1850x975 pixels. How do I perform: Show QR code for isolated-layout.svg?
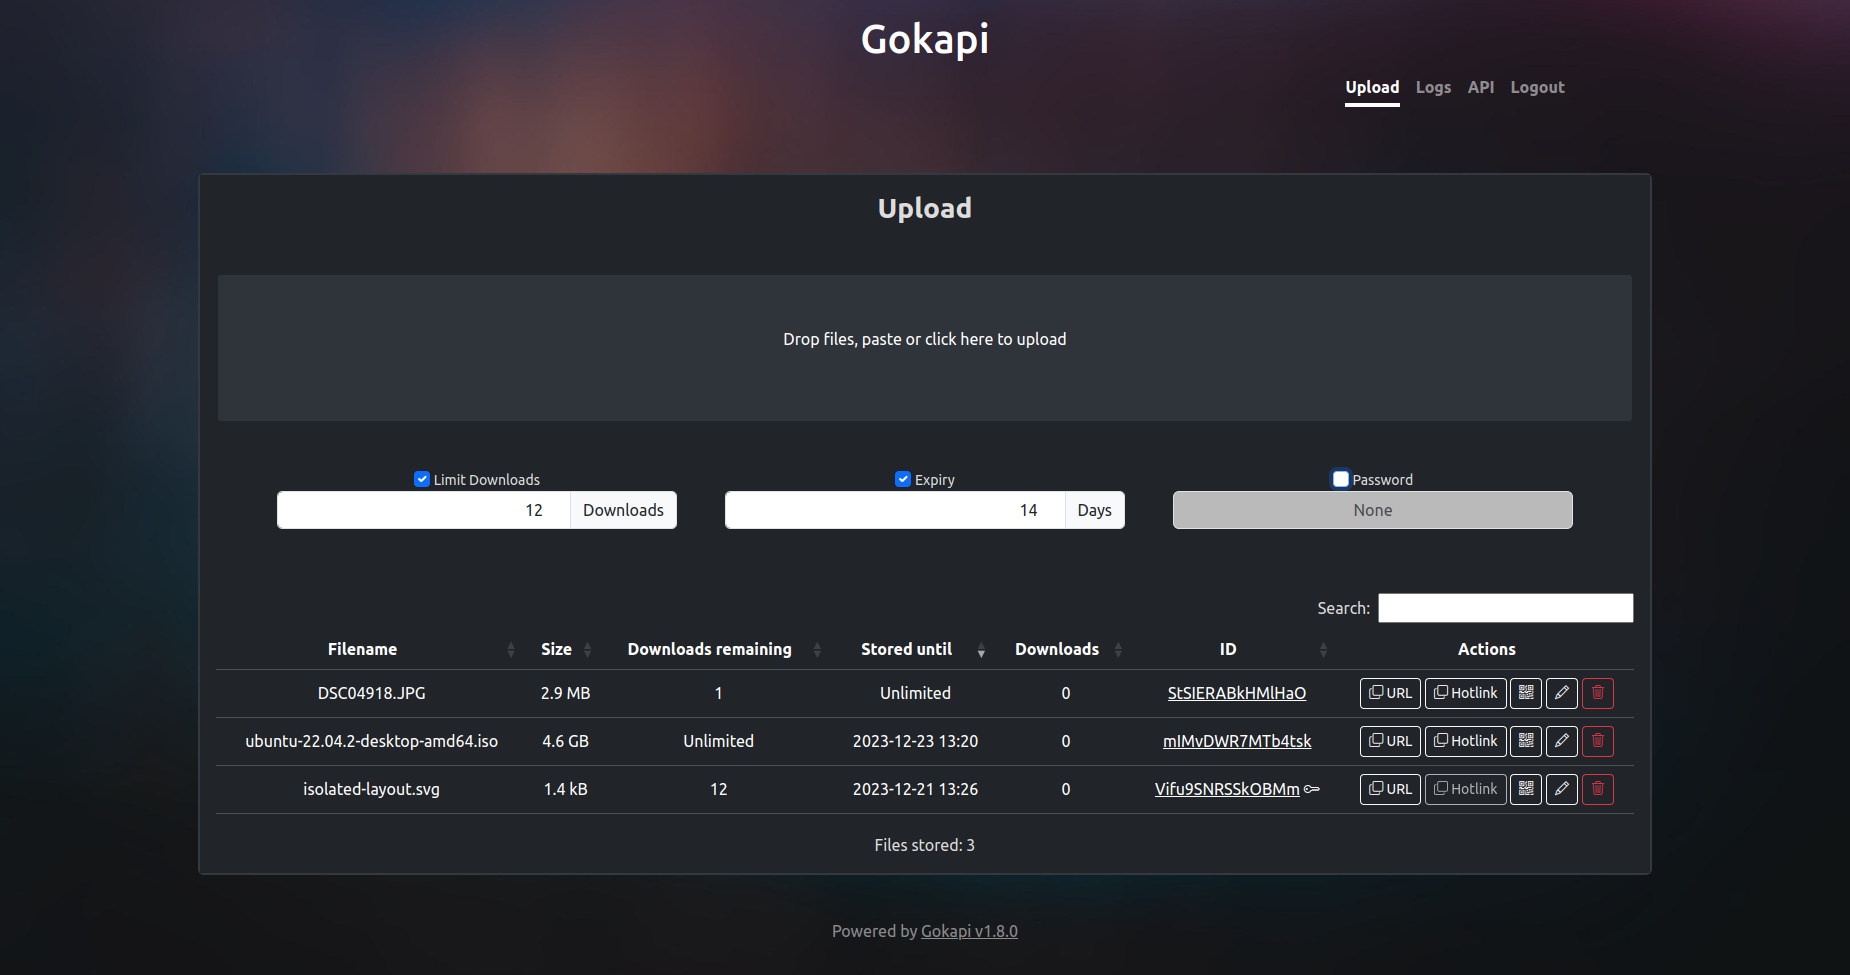click(x=1526, y=789)
